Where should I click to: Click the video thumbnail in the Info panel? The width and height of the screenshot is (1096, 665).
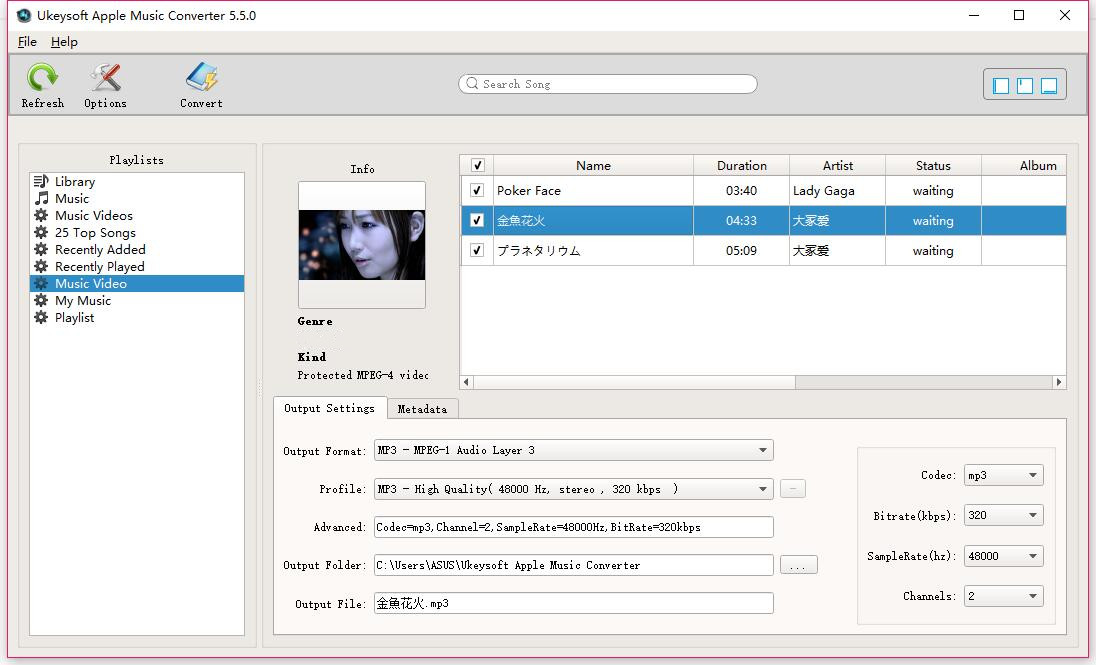(x=362, y=245)
